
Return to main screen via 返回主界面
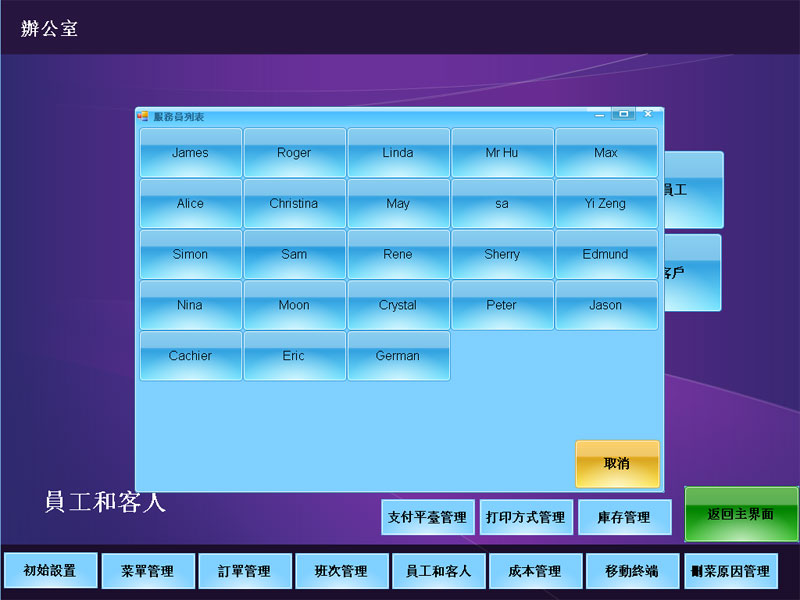741,514
